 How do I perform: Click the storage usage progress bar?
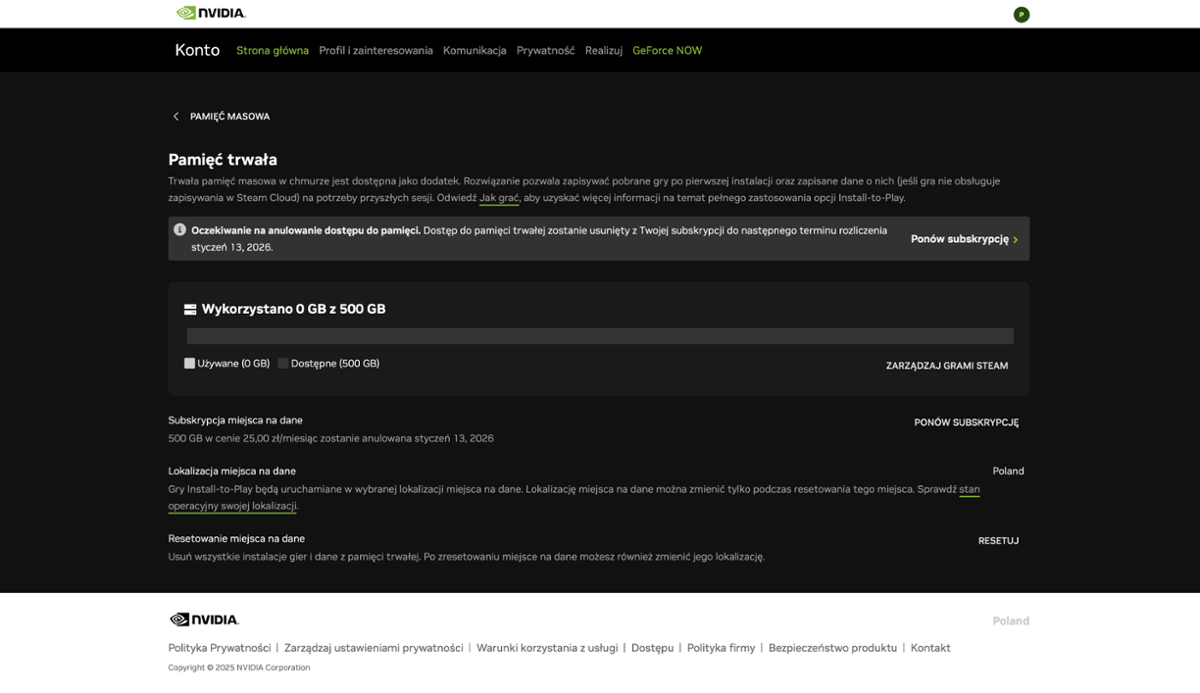(x=600, y=336)
